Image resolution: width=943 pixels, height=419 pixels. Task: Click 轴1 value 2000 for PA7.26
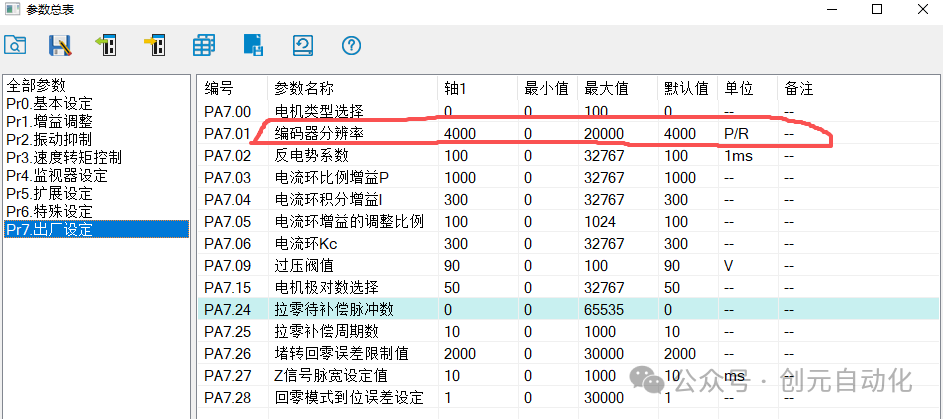[x=460, y=353]
